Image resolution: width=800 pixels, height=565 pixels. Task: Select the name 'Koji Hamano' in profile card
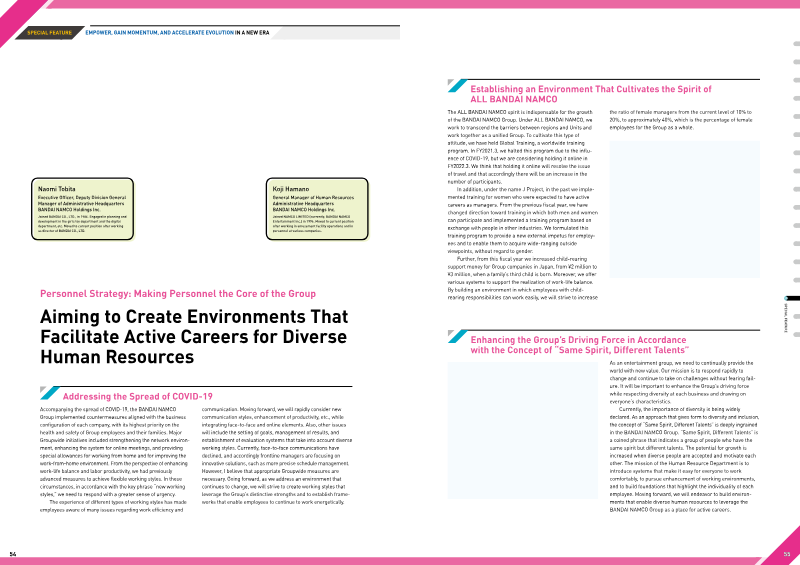(291, 189)
